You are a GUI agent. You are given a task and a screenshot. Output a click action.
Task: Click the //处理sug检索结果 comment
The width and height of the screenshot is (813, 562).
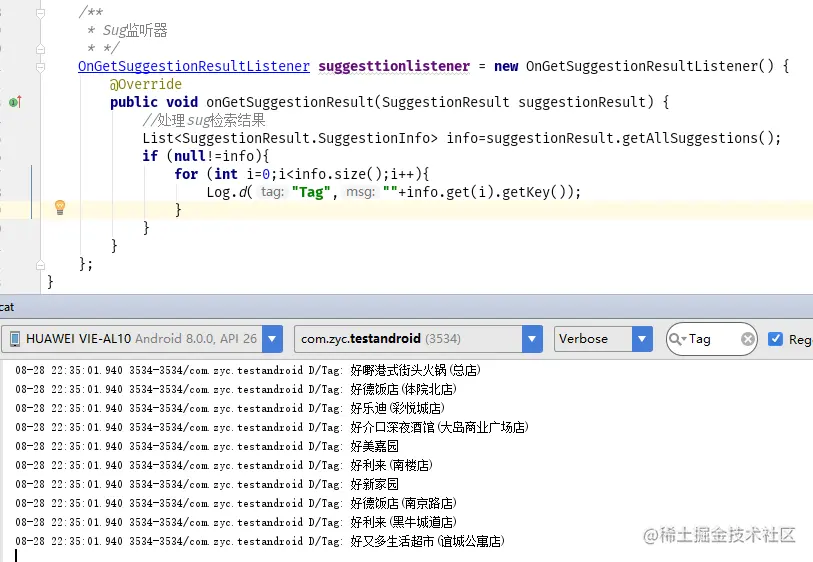click(204, 120)
